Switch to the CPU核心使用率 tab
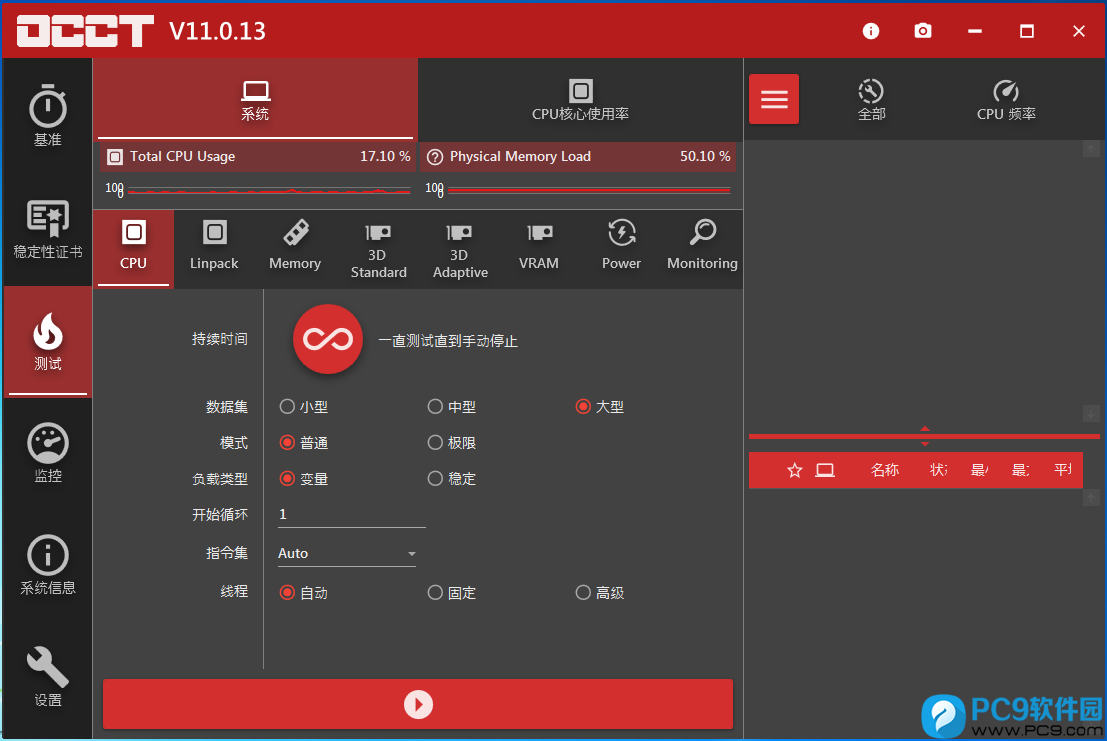 click(x=580, y=99)
